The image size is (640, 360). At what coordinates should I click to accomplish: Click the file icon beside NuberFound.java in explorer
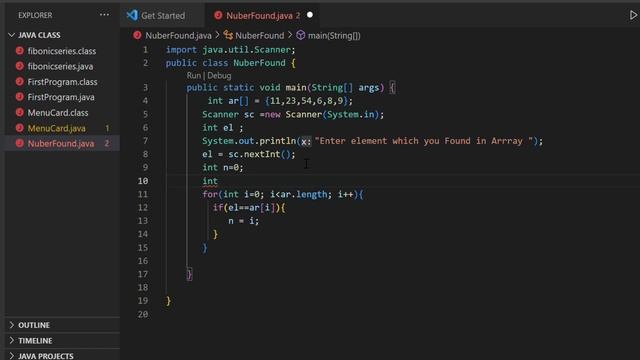(x=20, y=143)
